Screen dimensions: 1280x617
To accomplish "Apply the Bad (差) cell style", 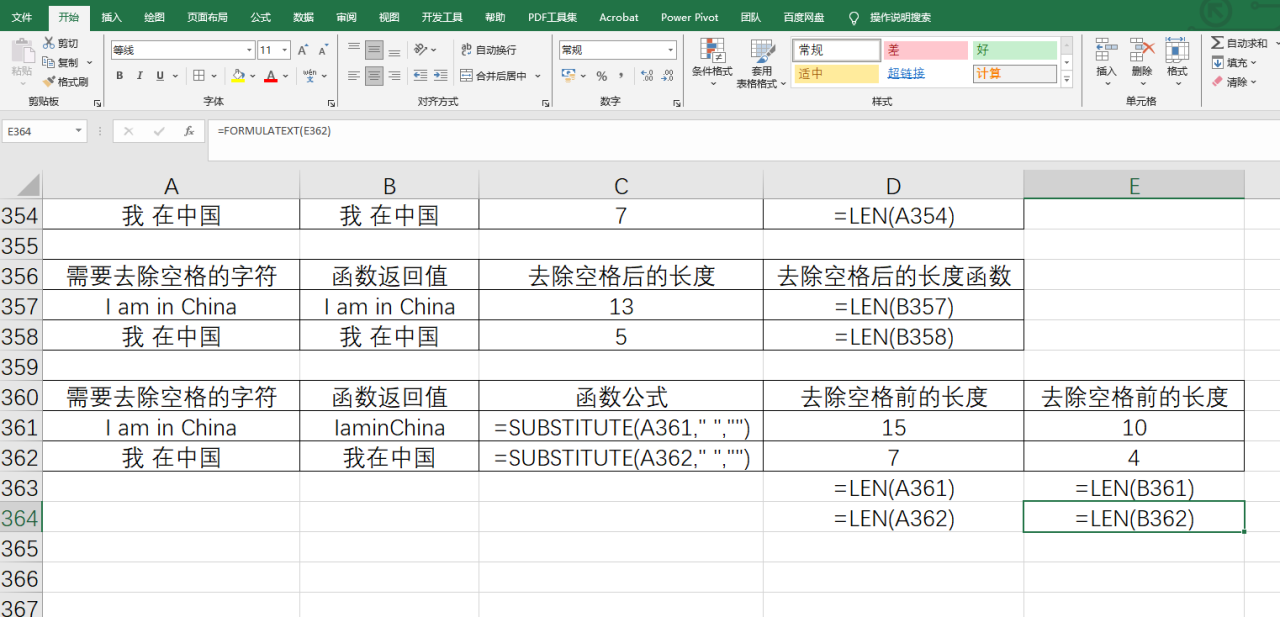I will (x=925, y=50).
